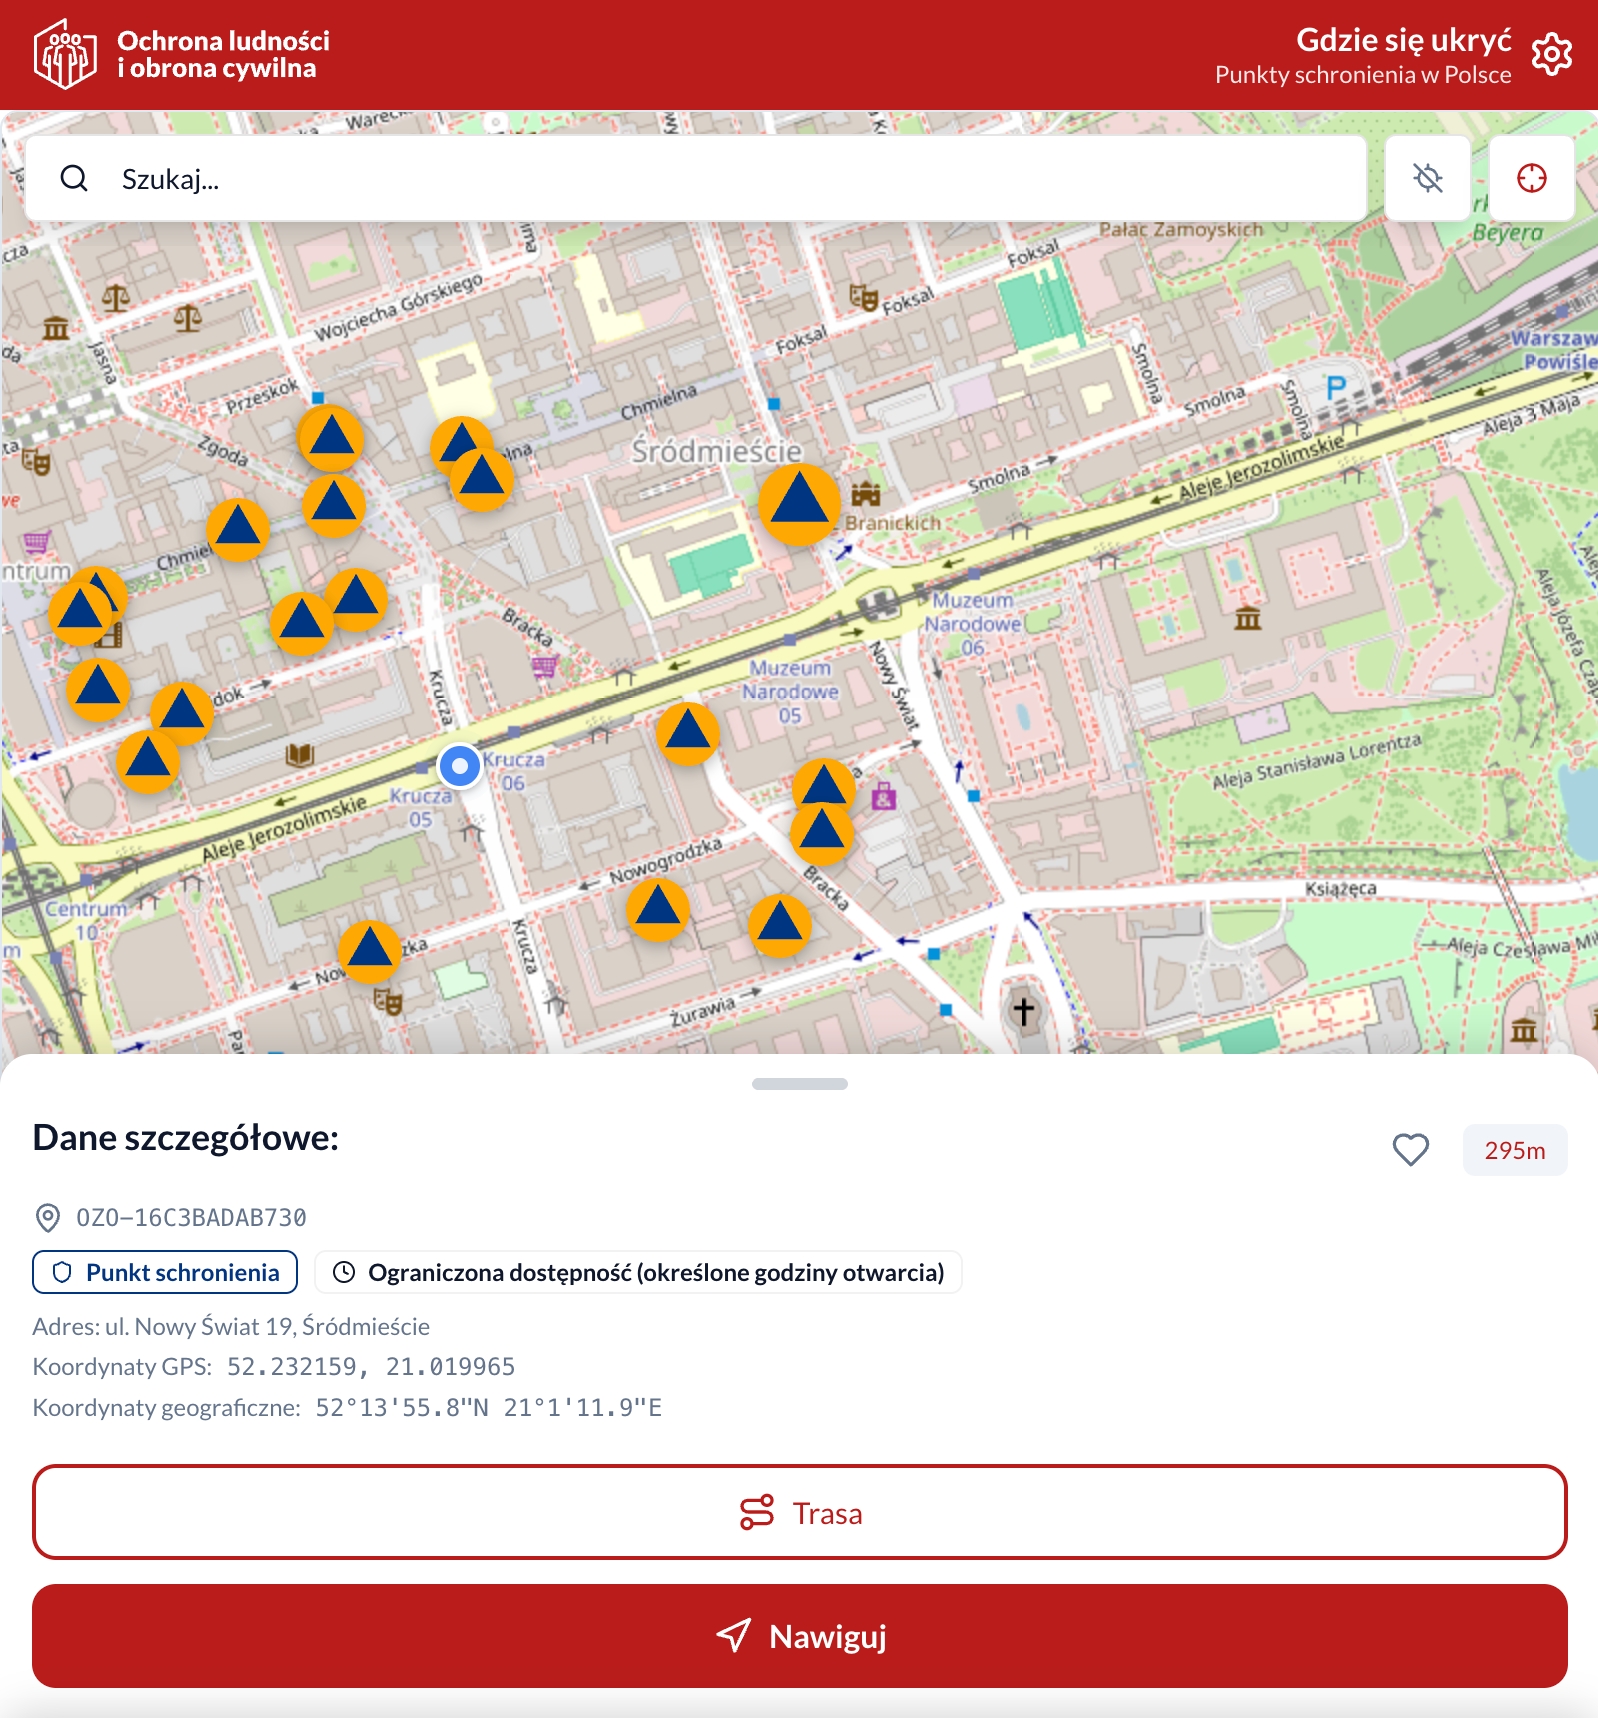Click the bottom sheet drag handle
This screenshot has height=1718, width=1598.
[x=799, y=1084]
